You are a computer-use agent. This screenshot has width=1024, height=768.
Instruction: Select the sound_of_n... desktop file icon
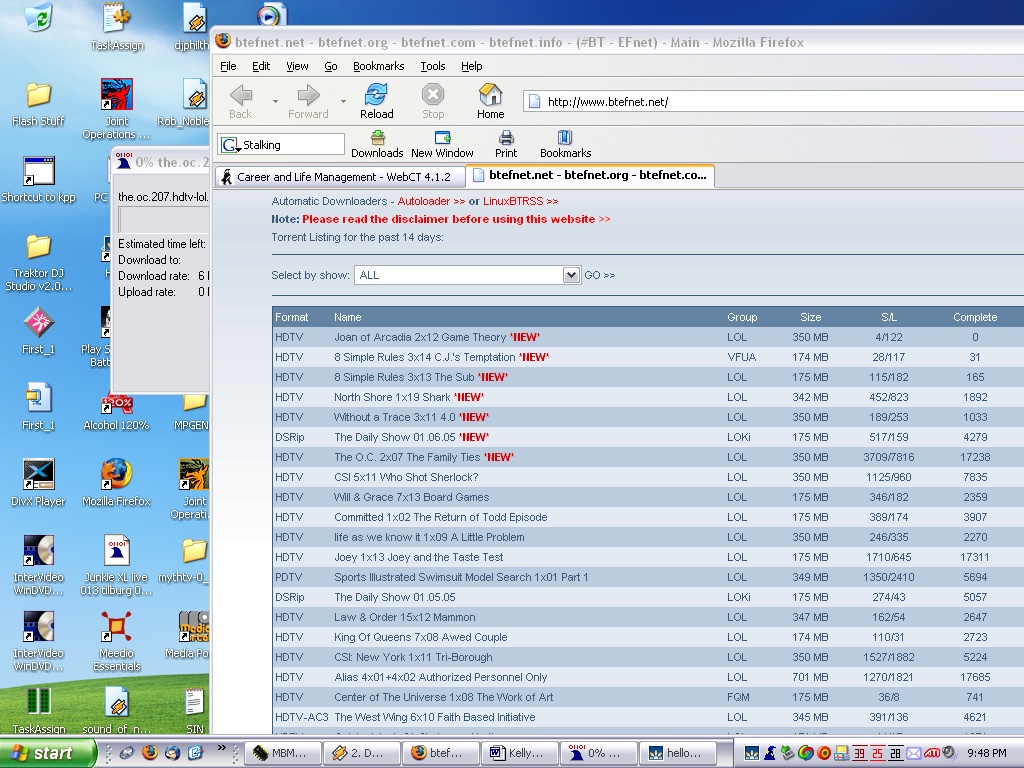point(116,711)
